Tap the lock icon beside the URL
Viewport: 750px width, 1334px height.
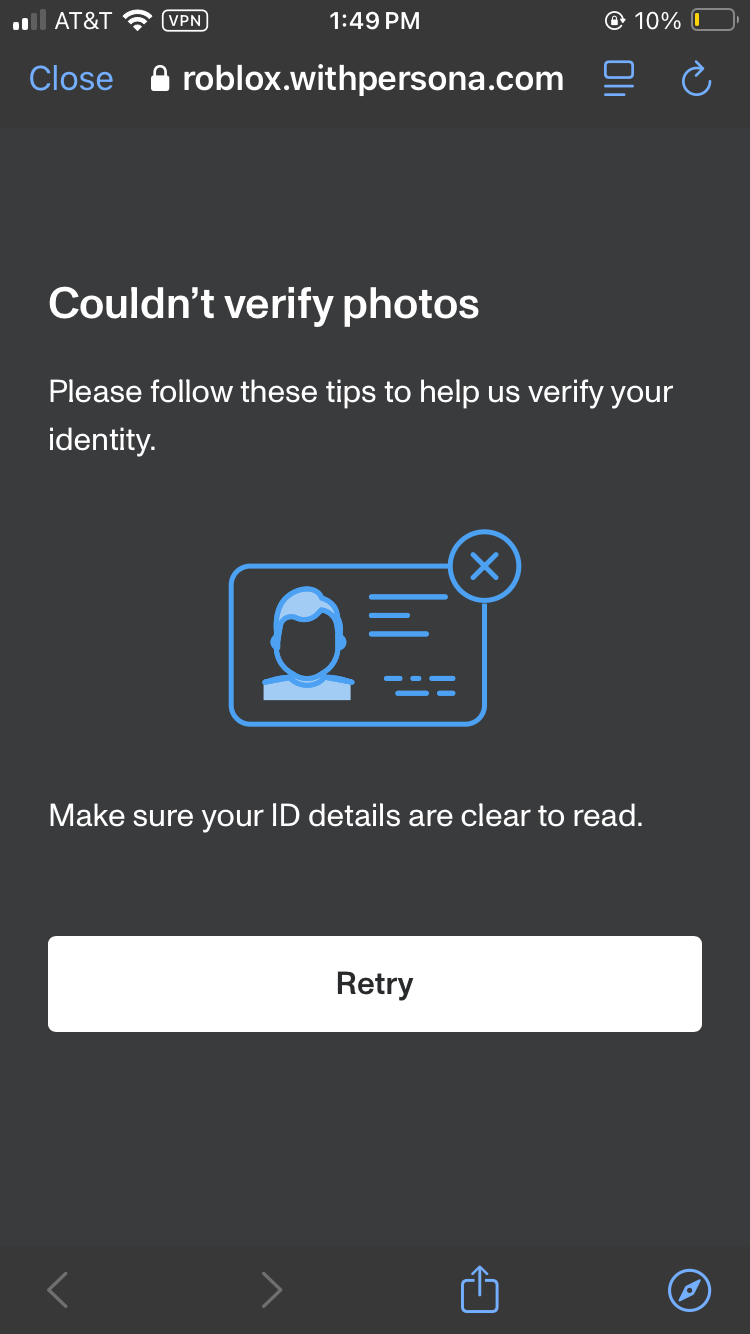point(160,79)
